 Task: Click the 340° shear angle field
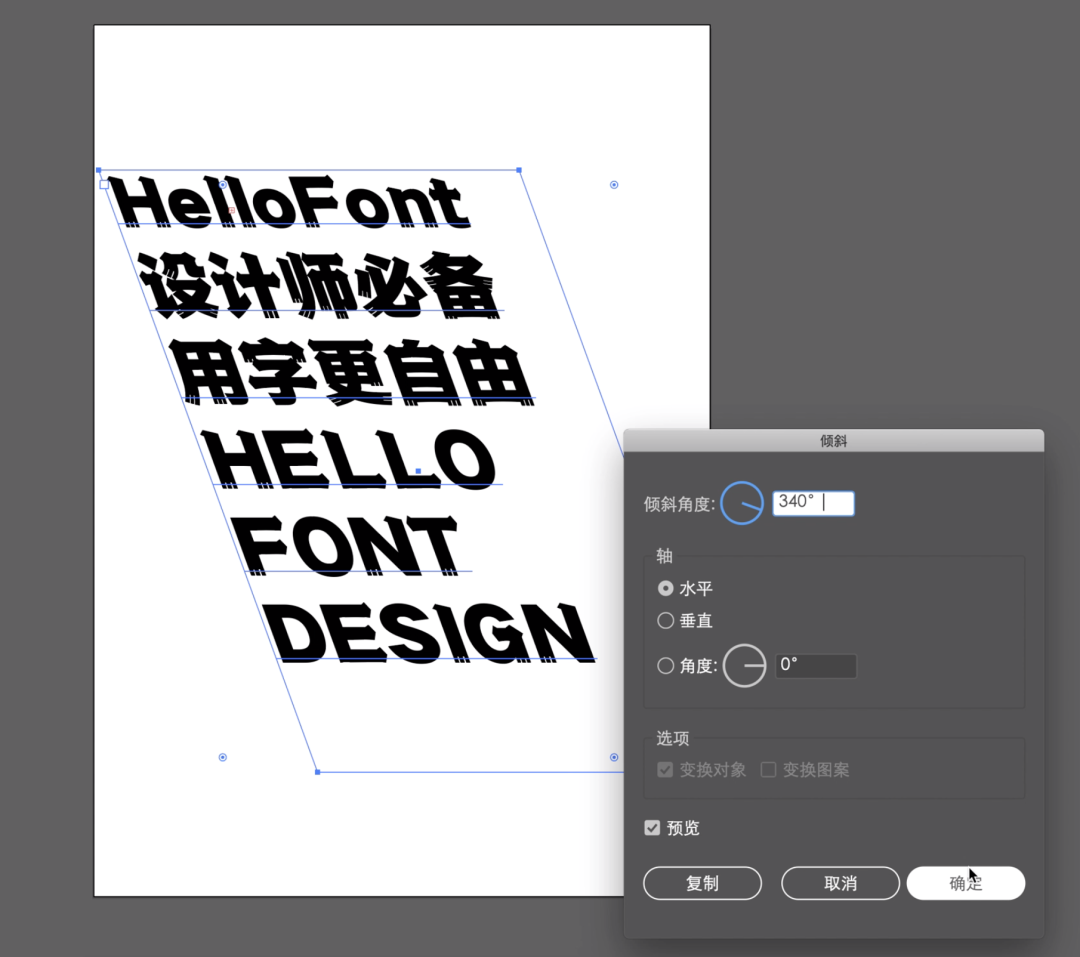click(812, 503)
